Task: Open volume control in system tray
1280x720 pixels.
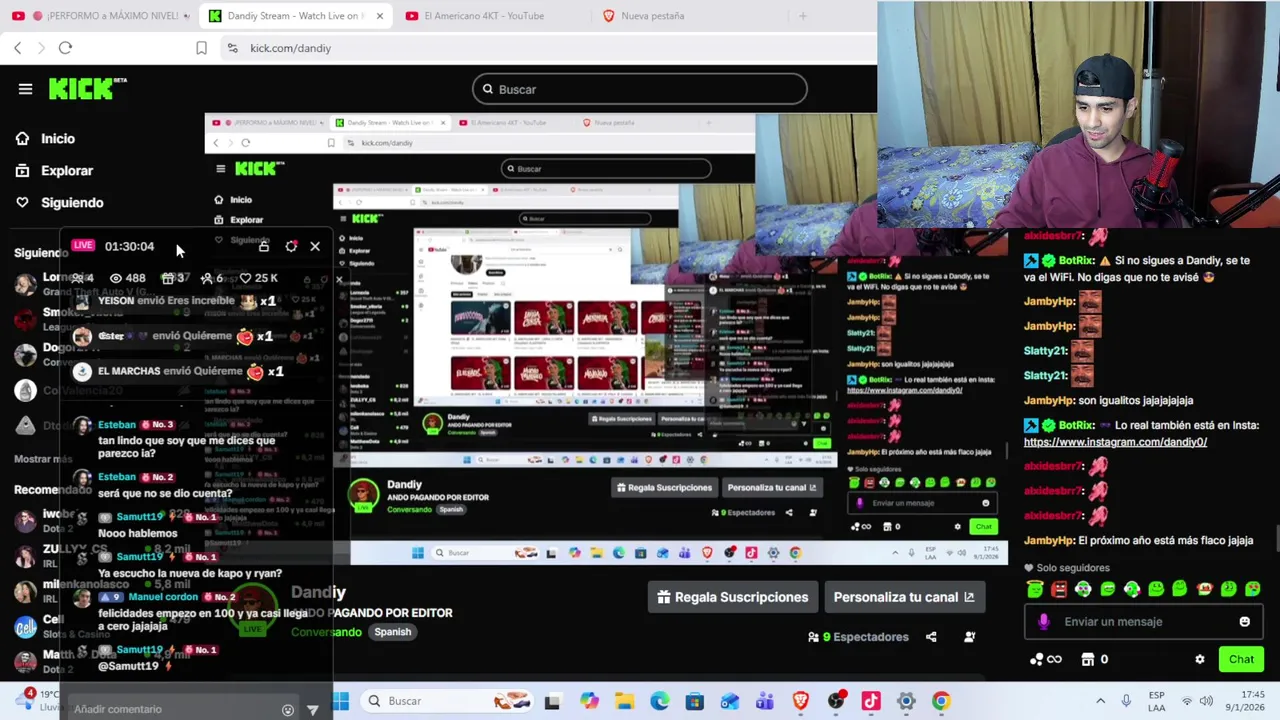Action: click(1206, 701)
